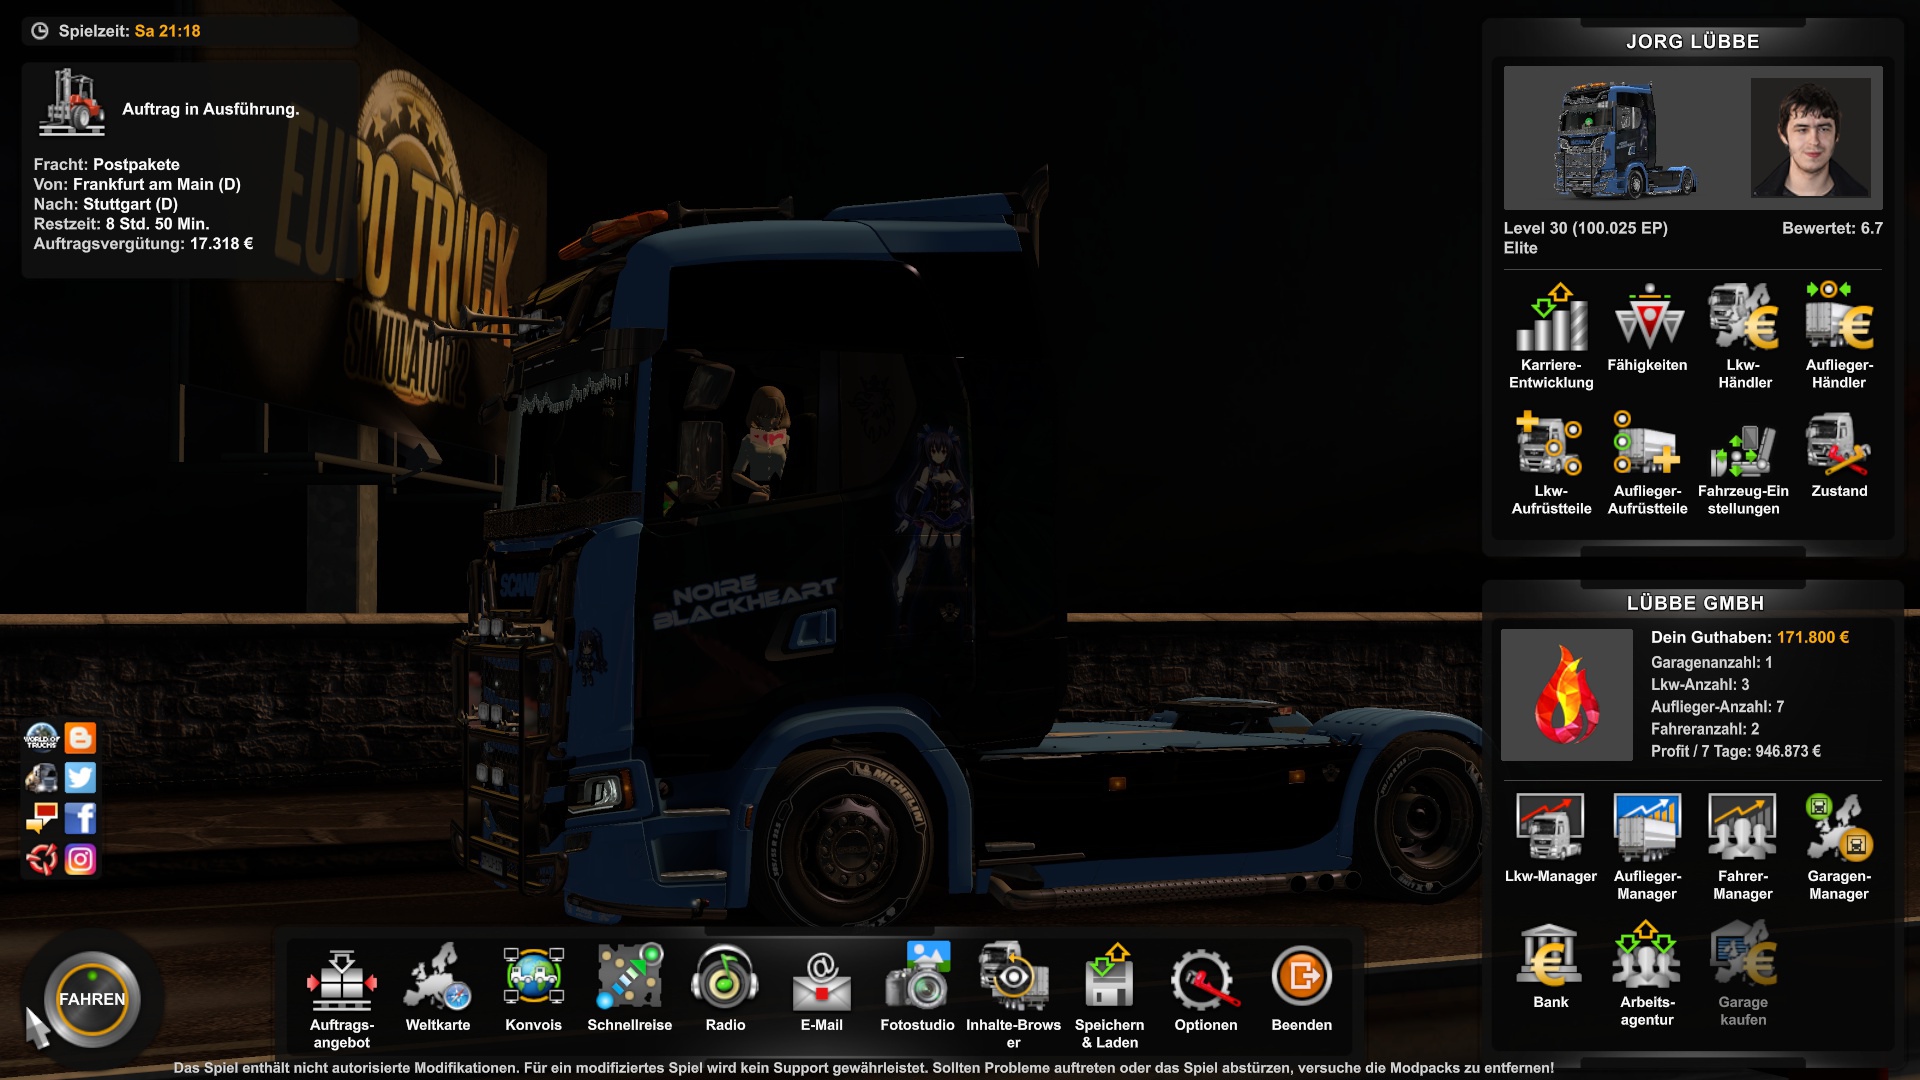Image resolution: width=1920 pixels, height=1080 pixels.
Task: Click the 'Lkw-Anzahl: 3' line
Action: pyautogui.click(x=1700, y=685)
